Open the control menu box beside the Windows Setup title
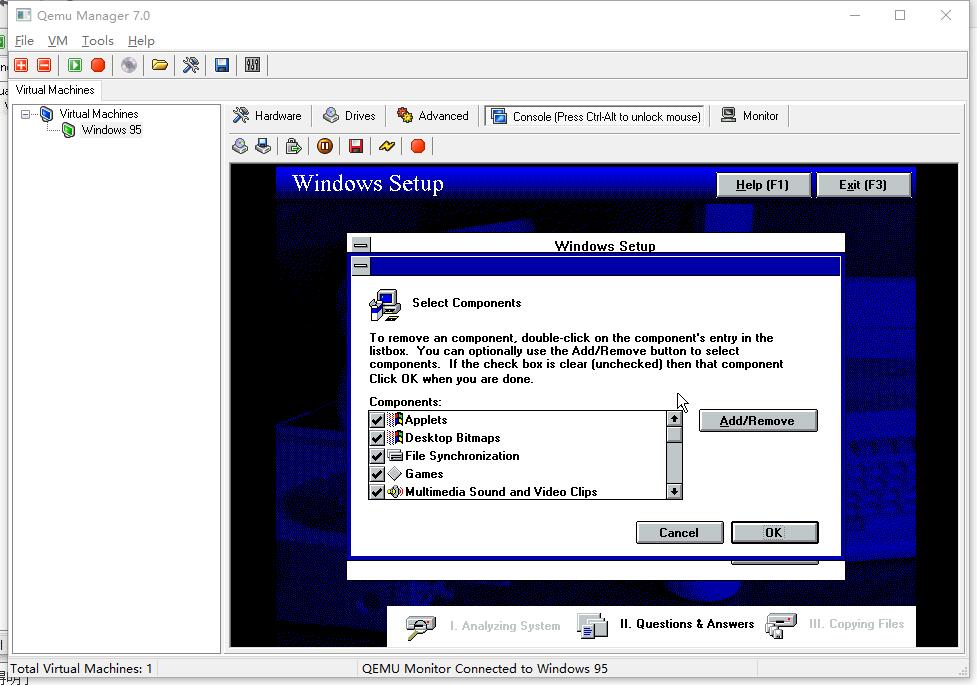977x685 pixels. point(361,245)
